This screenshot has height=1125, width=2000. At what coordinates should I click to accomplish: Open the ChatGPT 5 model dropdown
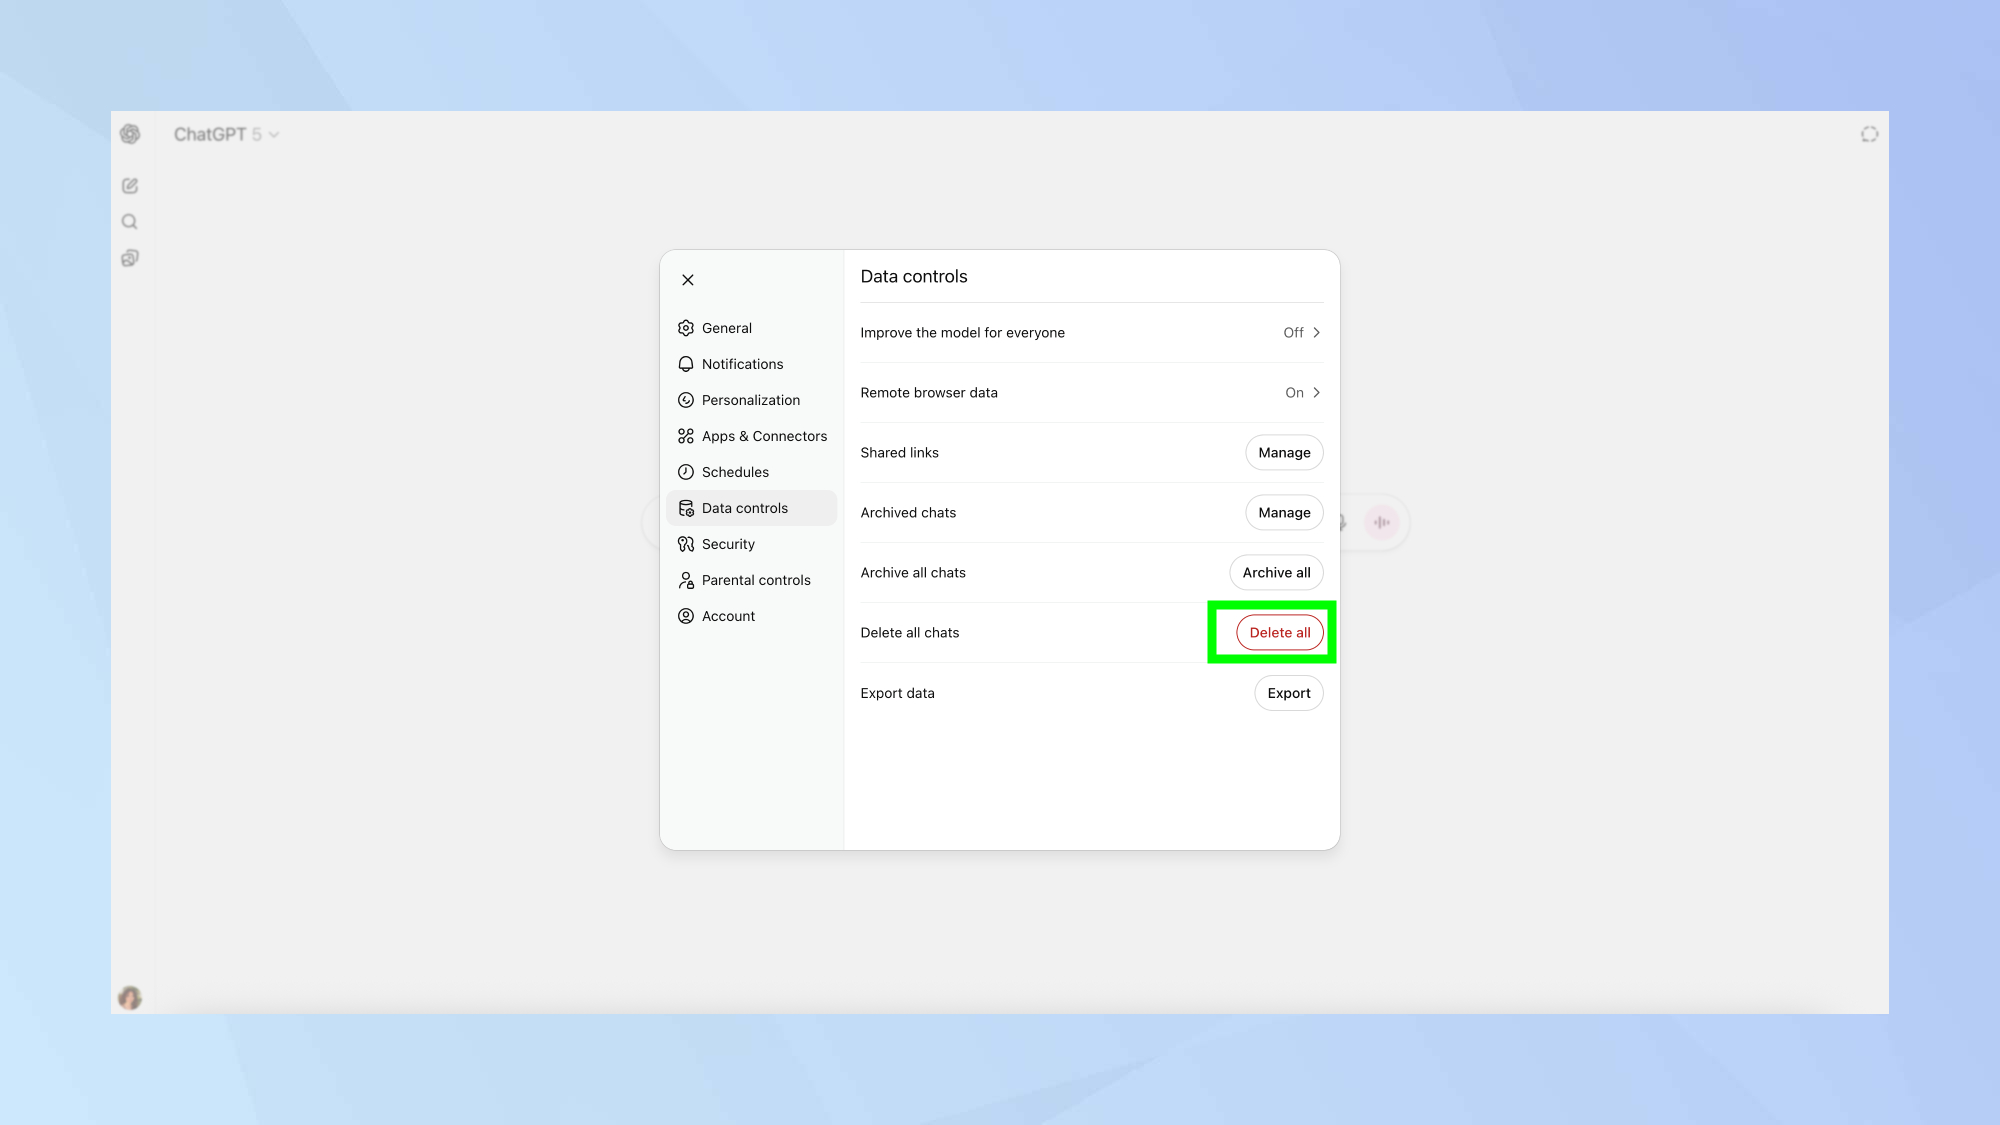[x=226, y=134]
